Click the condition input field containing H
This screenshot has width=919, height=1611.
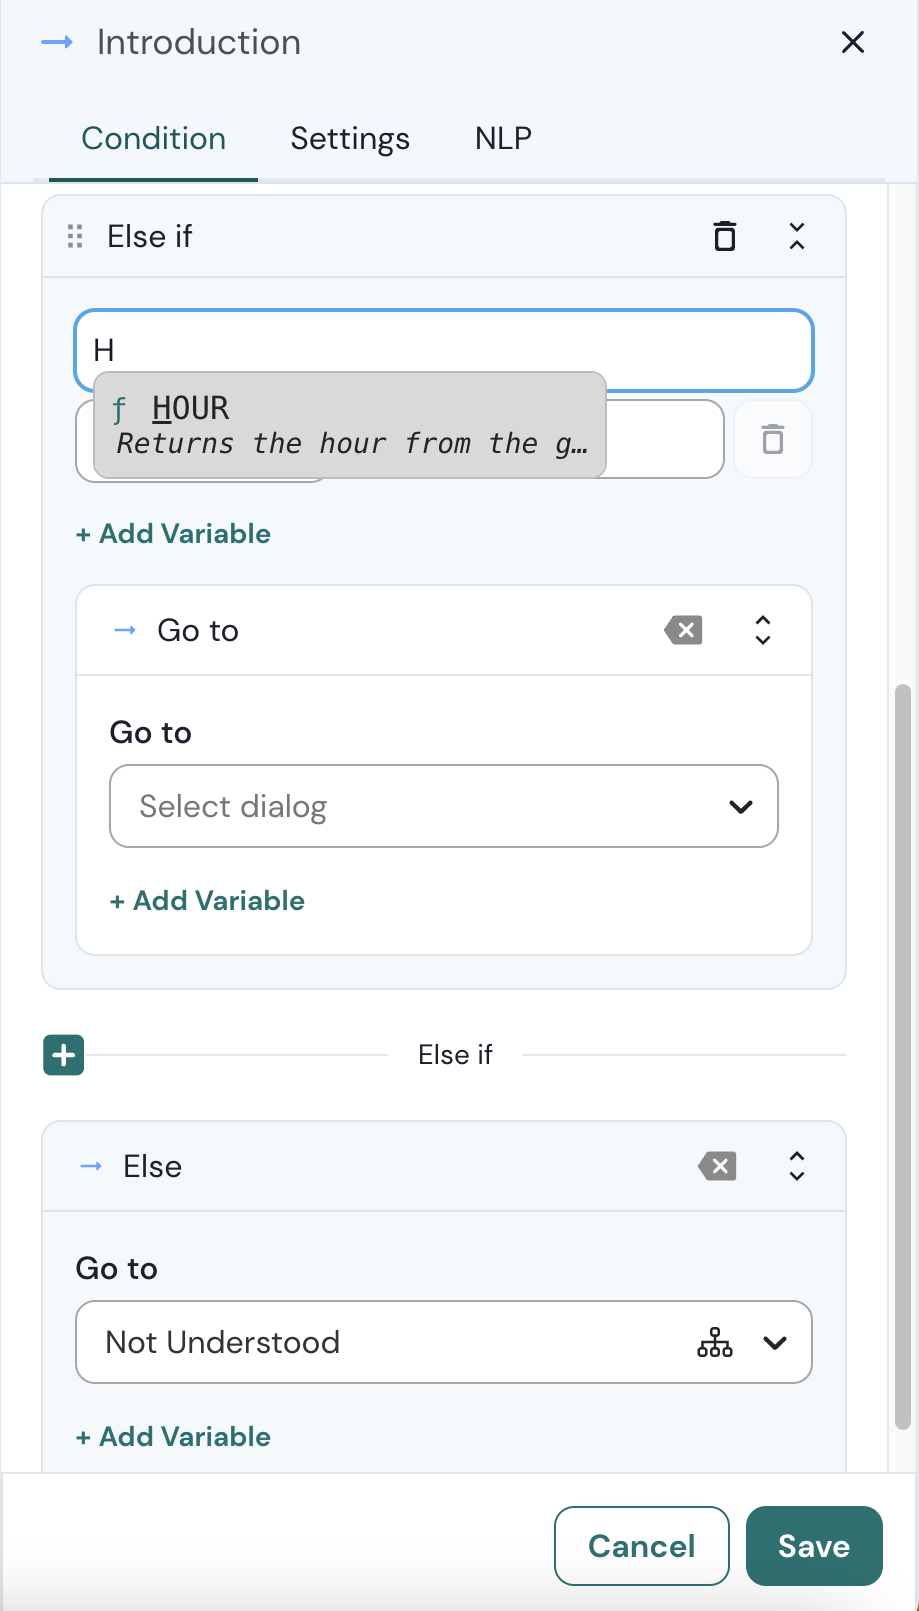coord(443,350)
